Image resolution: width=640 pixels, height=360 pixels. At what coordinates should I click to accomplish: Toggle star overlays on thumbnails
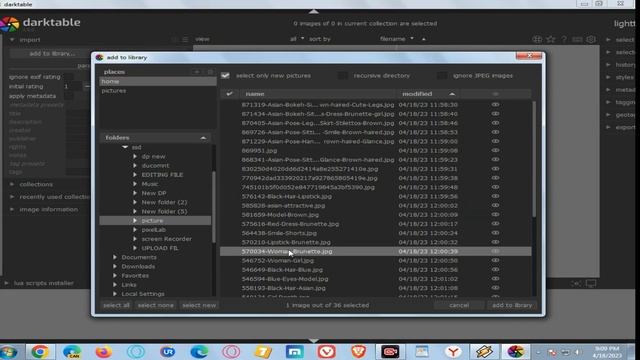pyautogui.click(x=551, y=39)
